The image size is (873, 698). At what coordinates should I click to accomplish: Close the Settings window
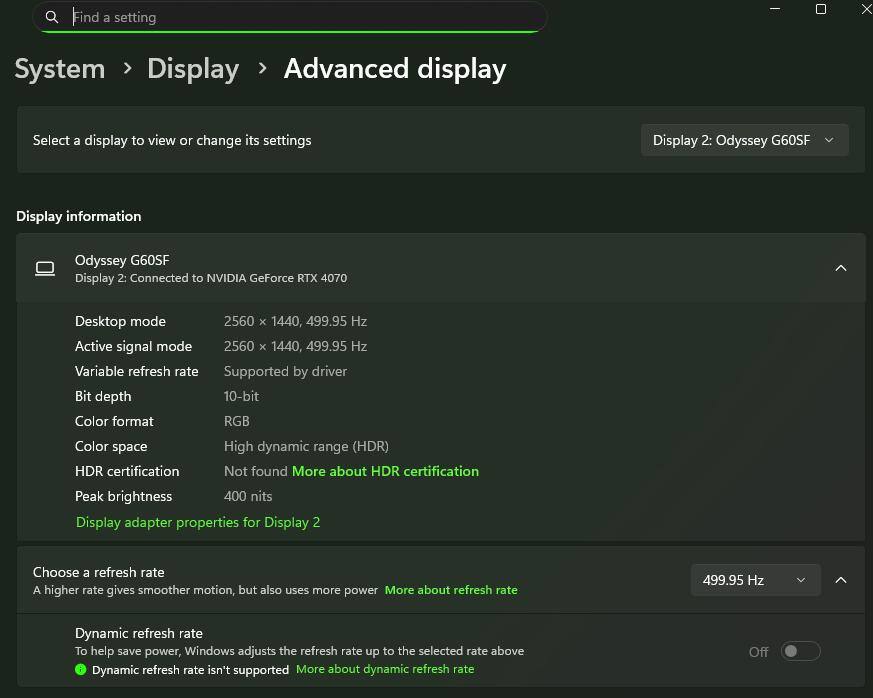(x=865, y=9)
